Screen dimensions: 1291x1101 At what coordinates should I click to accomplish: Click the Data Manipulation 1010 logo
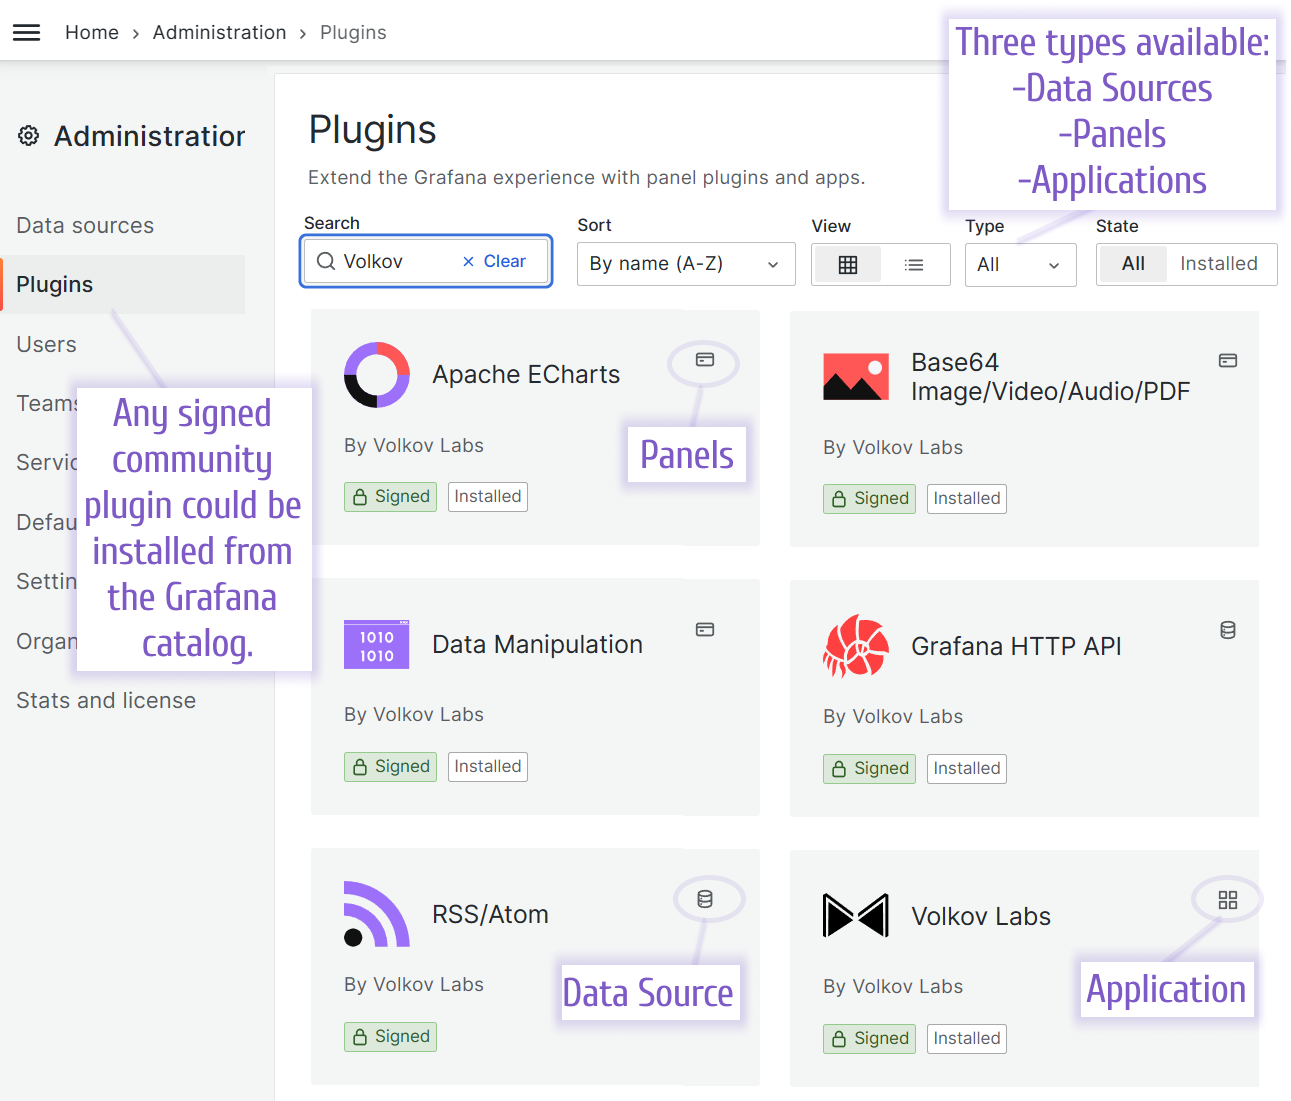(377, 645)
